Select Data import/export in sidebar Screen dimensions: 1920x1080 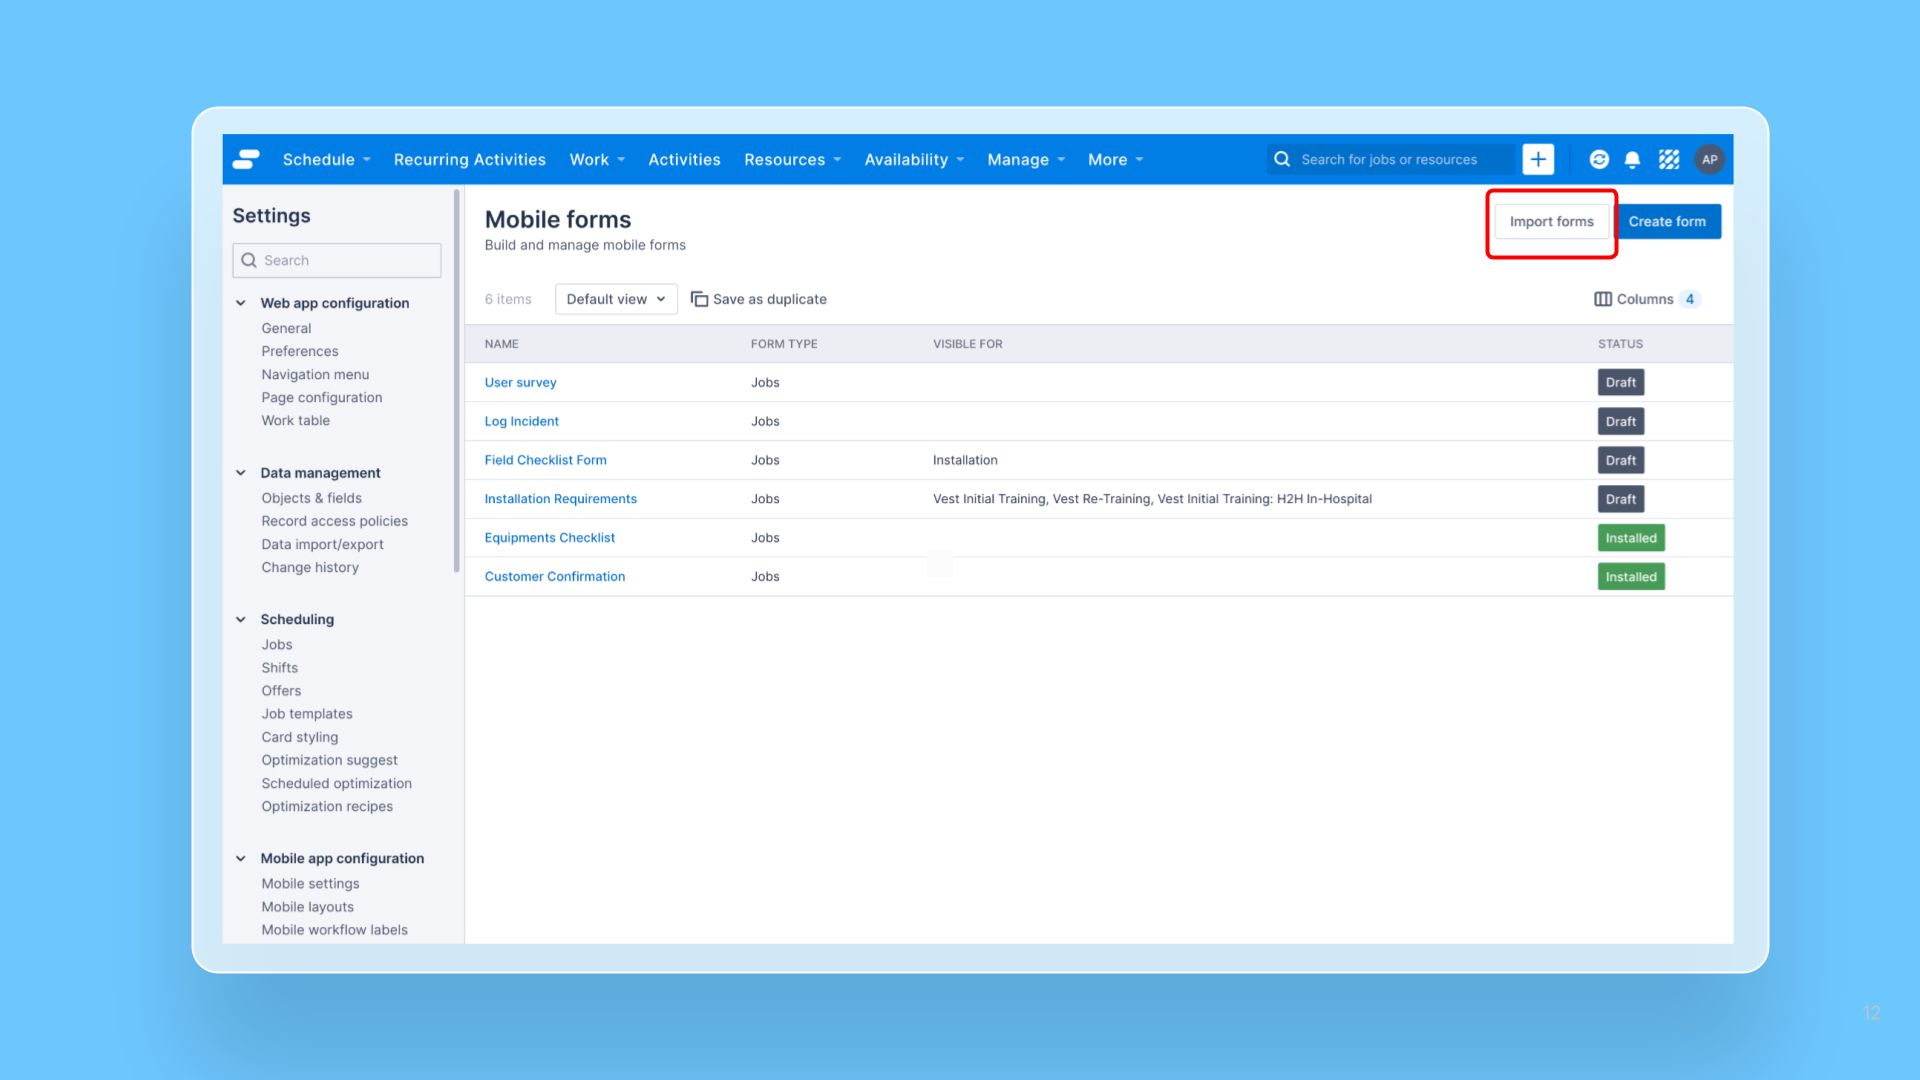click(322, 544)
